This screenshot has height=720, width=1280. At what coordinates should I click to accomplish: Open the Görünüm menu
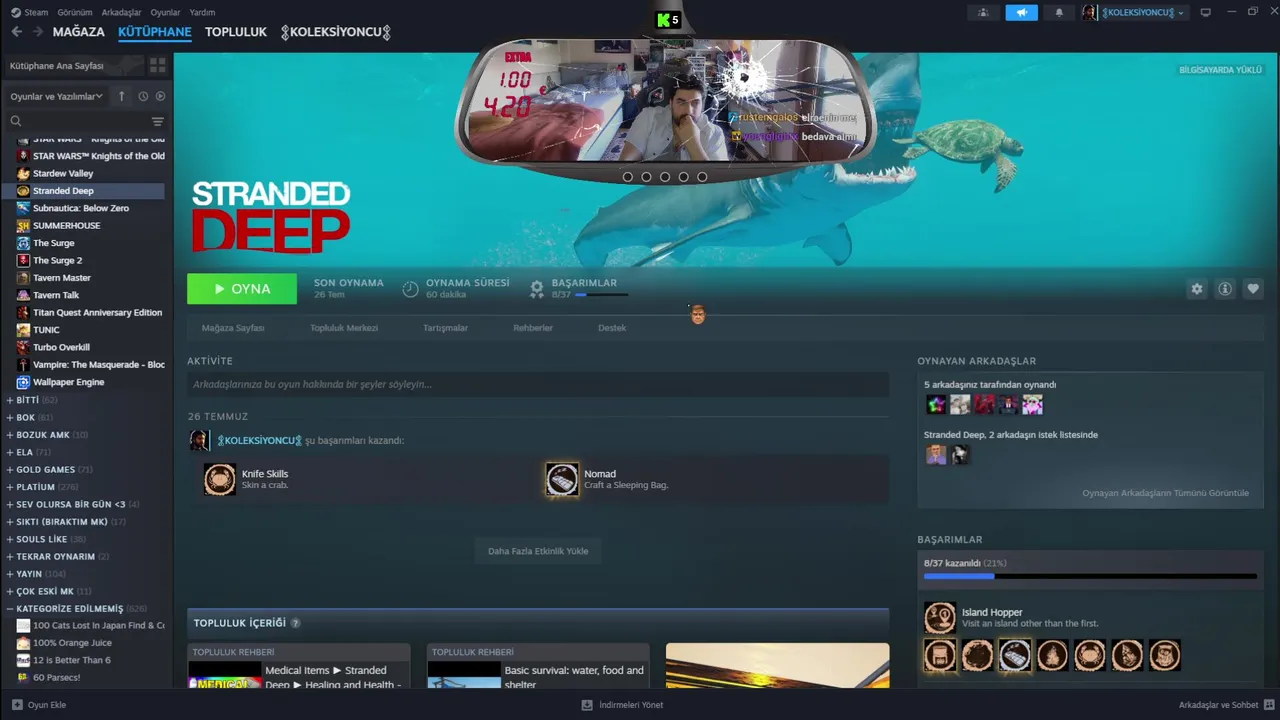[74, 13]
